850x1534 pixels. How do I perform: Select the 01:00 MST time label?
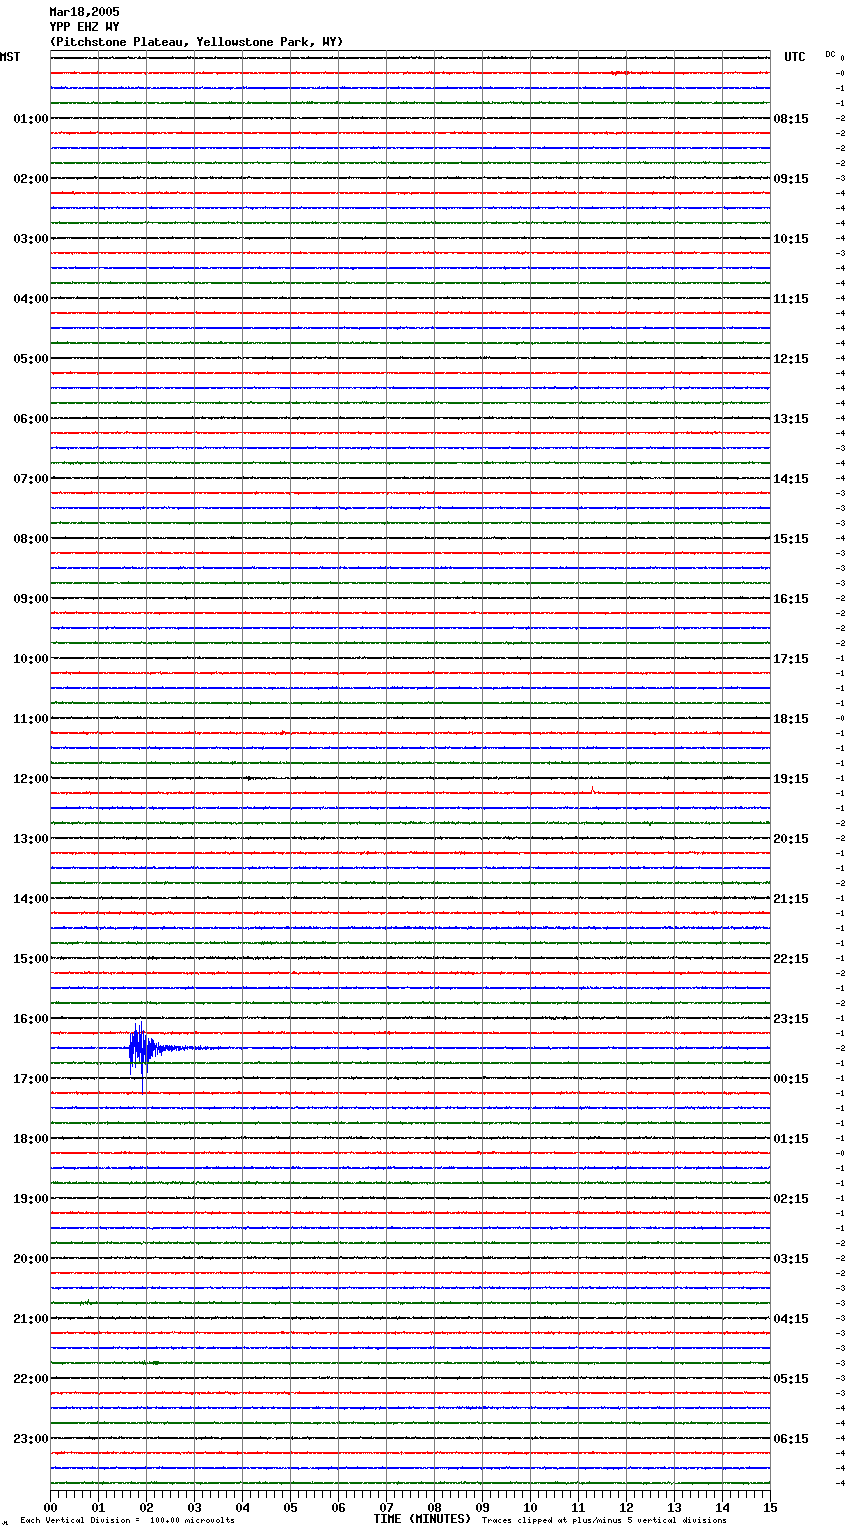pyautogui.click(x=31, y=119)
